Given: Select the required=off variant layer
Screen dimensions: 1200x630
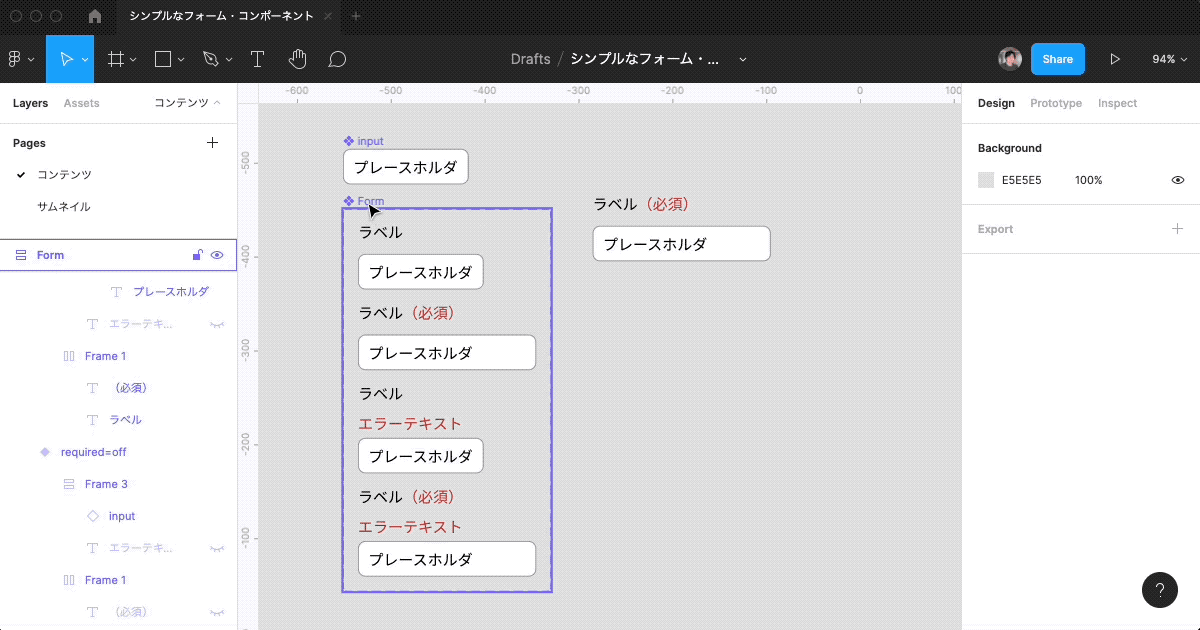Looking at the screenshot, I should tap(93, 452).
